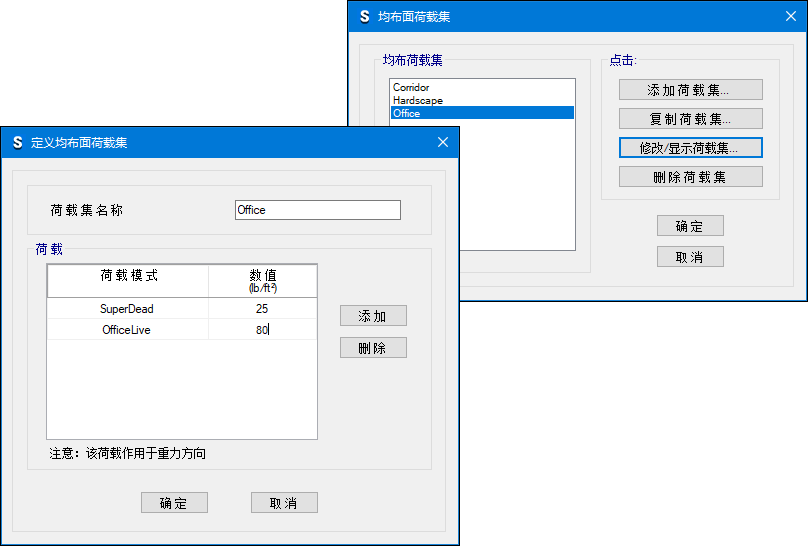The height and width of the screenshot is (546, 808).
Task: Select the SuperDead load pattern cell
Action: point(127,309)
